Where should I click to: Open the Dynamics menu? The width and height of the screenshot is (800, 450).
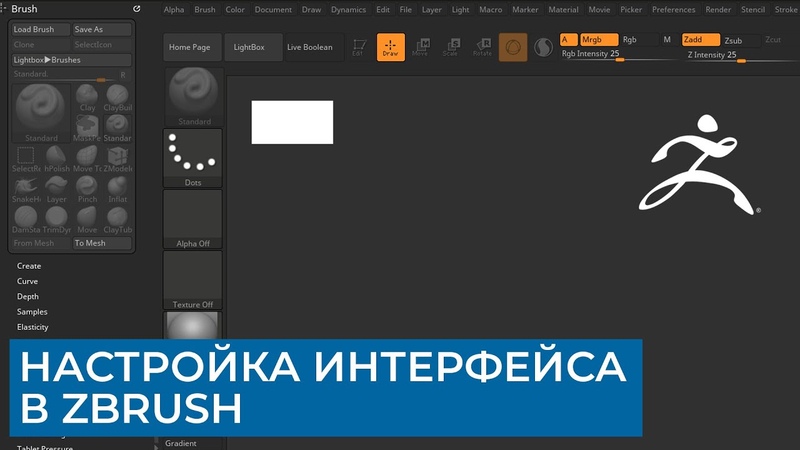coord(348,9)
